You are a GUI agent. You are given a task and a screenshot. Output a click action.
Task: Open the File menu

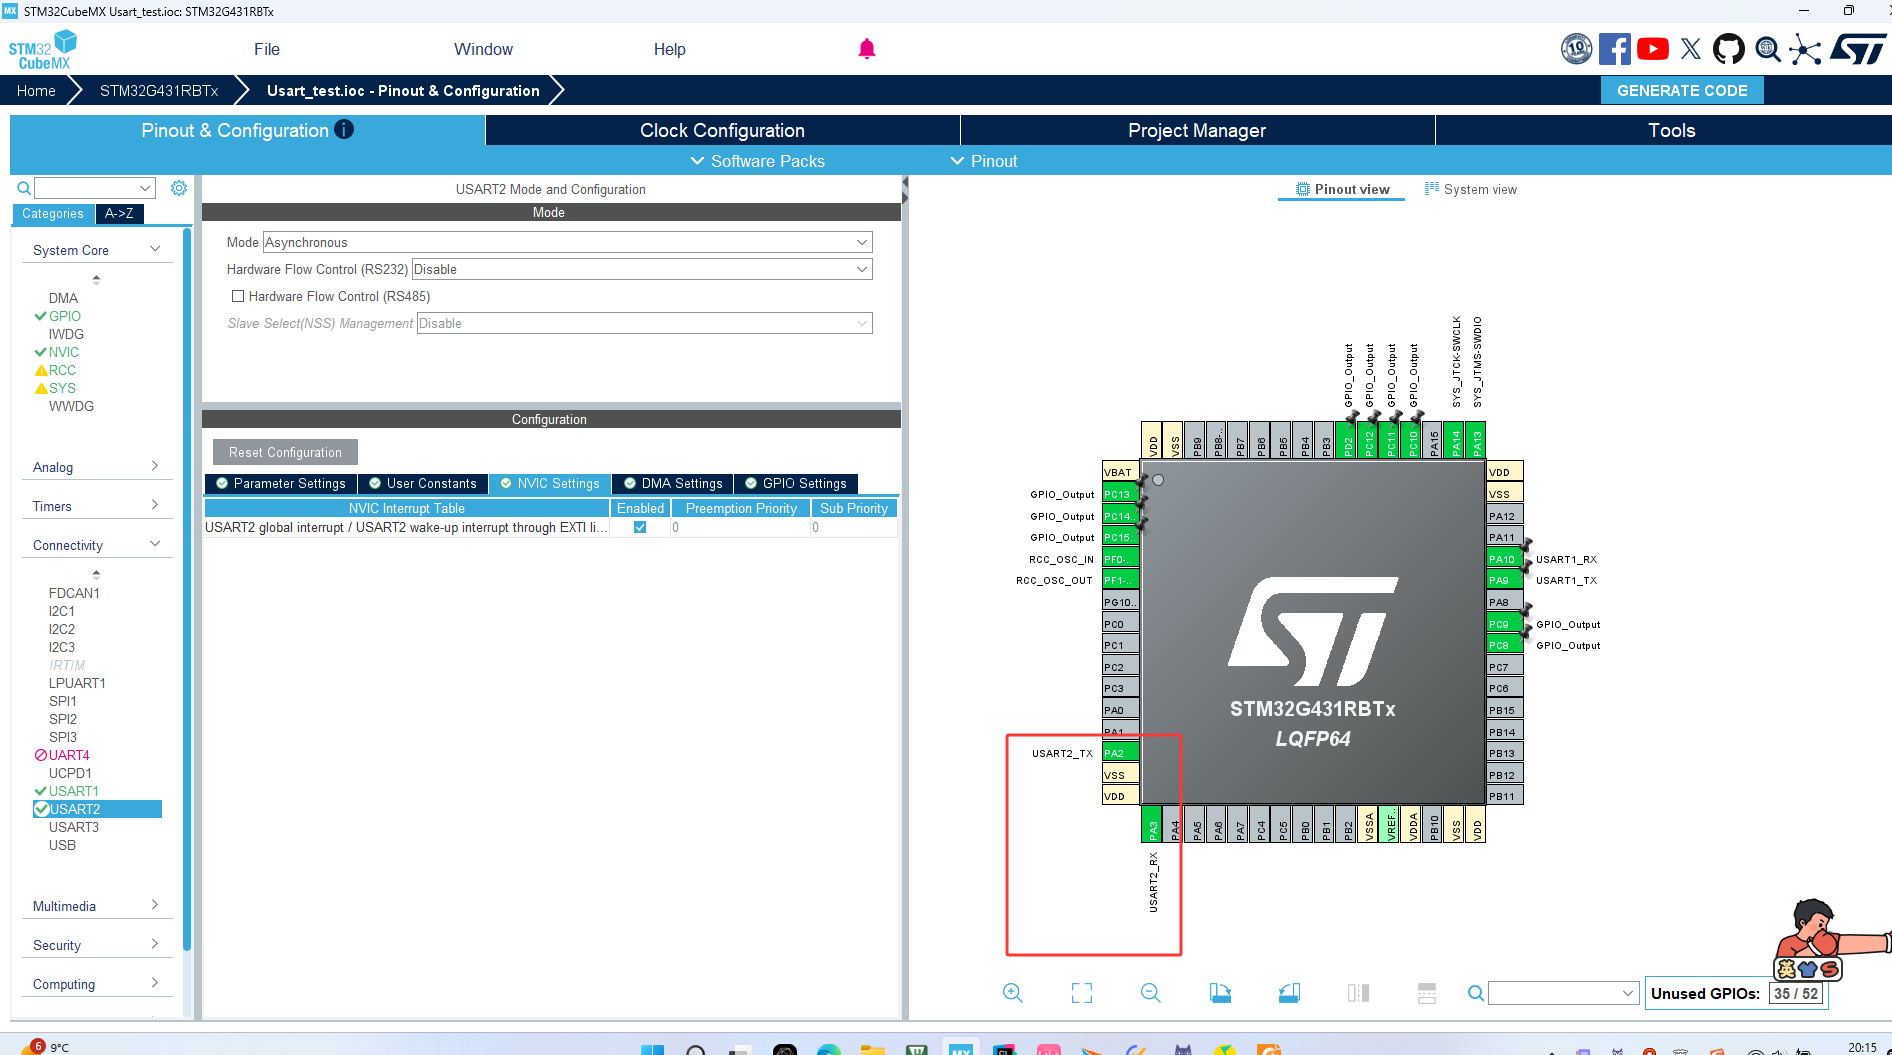click(x=267, y=49)
